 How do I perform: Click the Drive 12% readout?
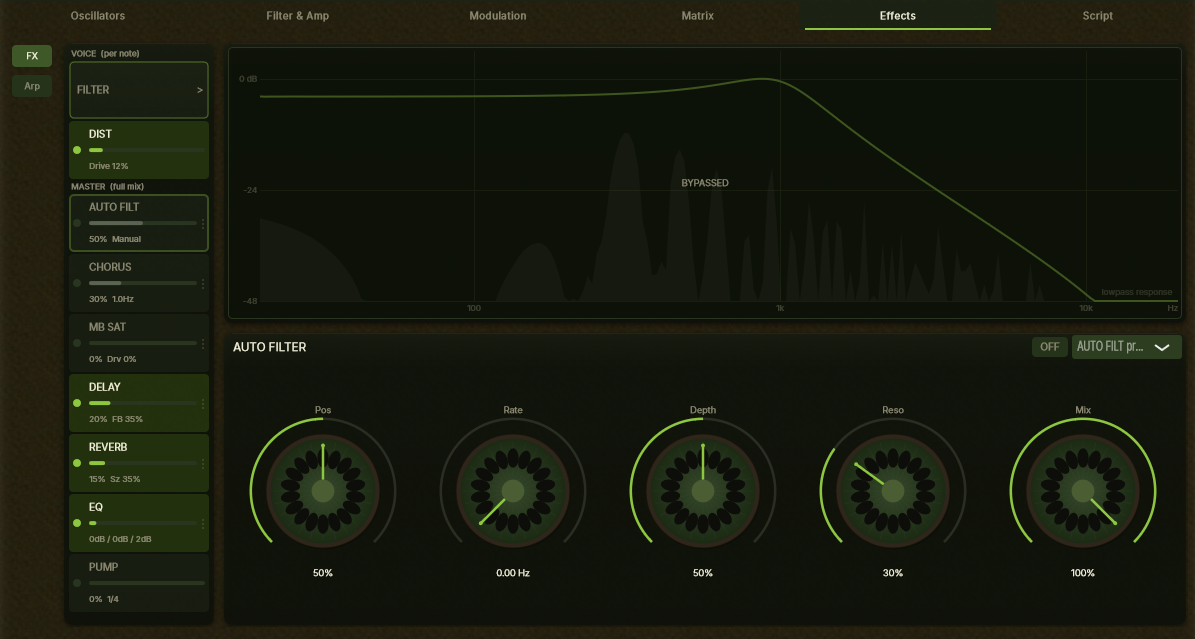coord(108,166)
